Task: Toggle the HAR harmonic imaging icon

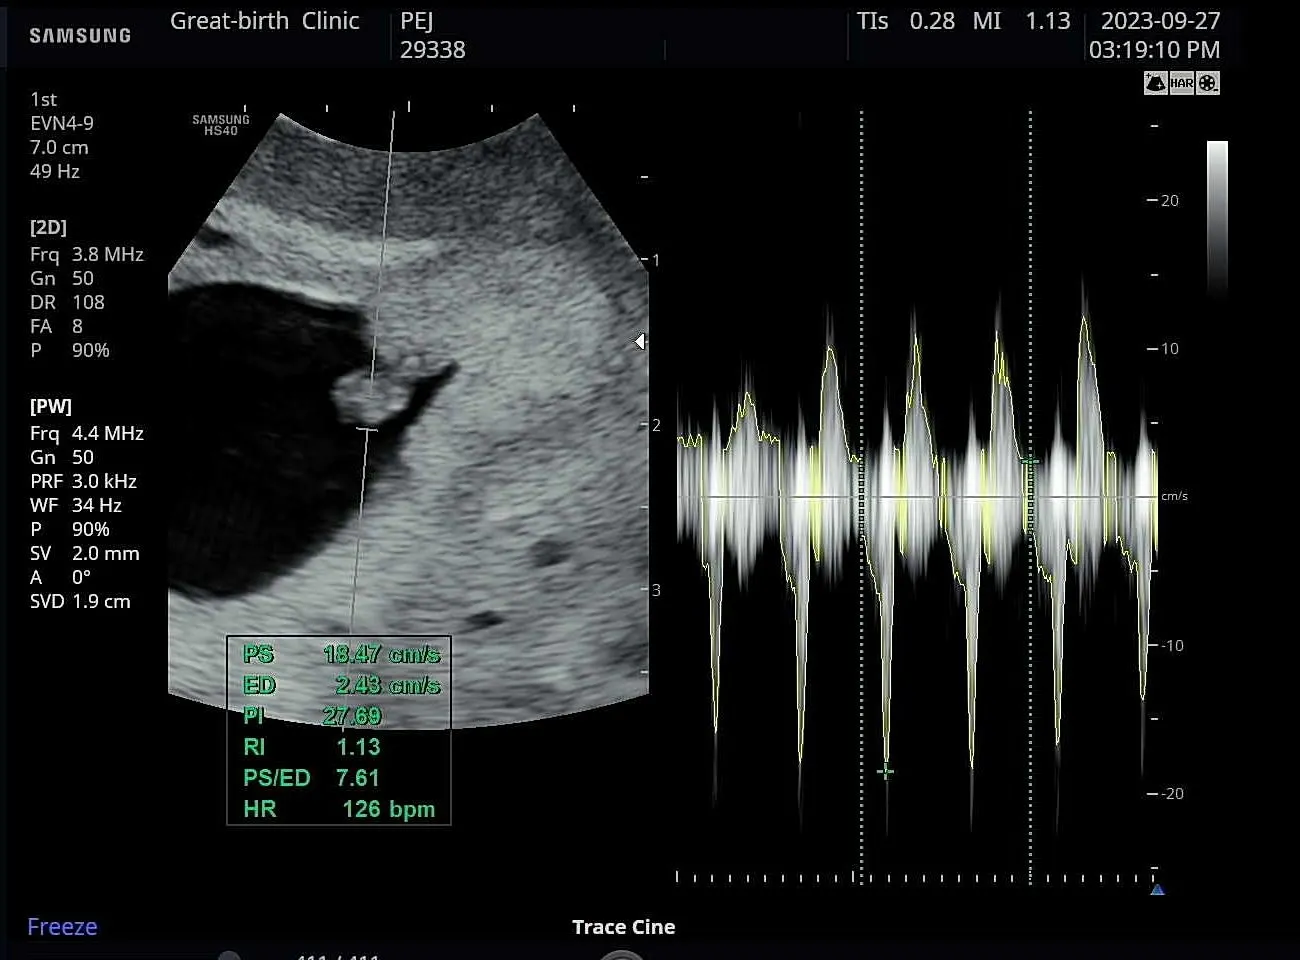Action: 1182,83
